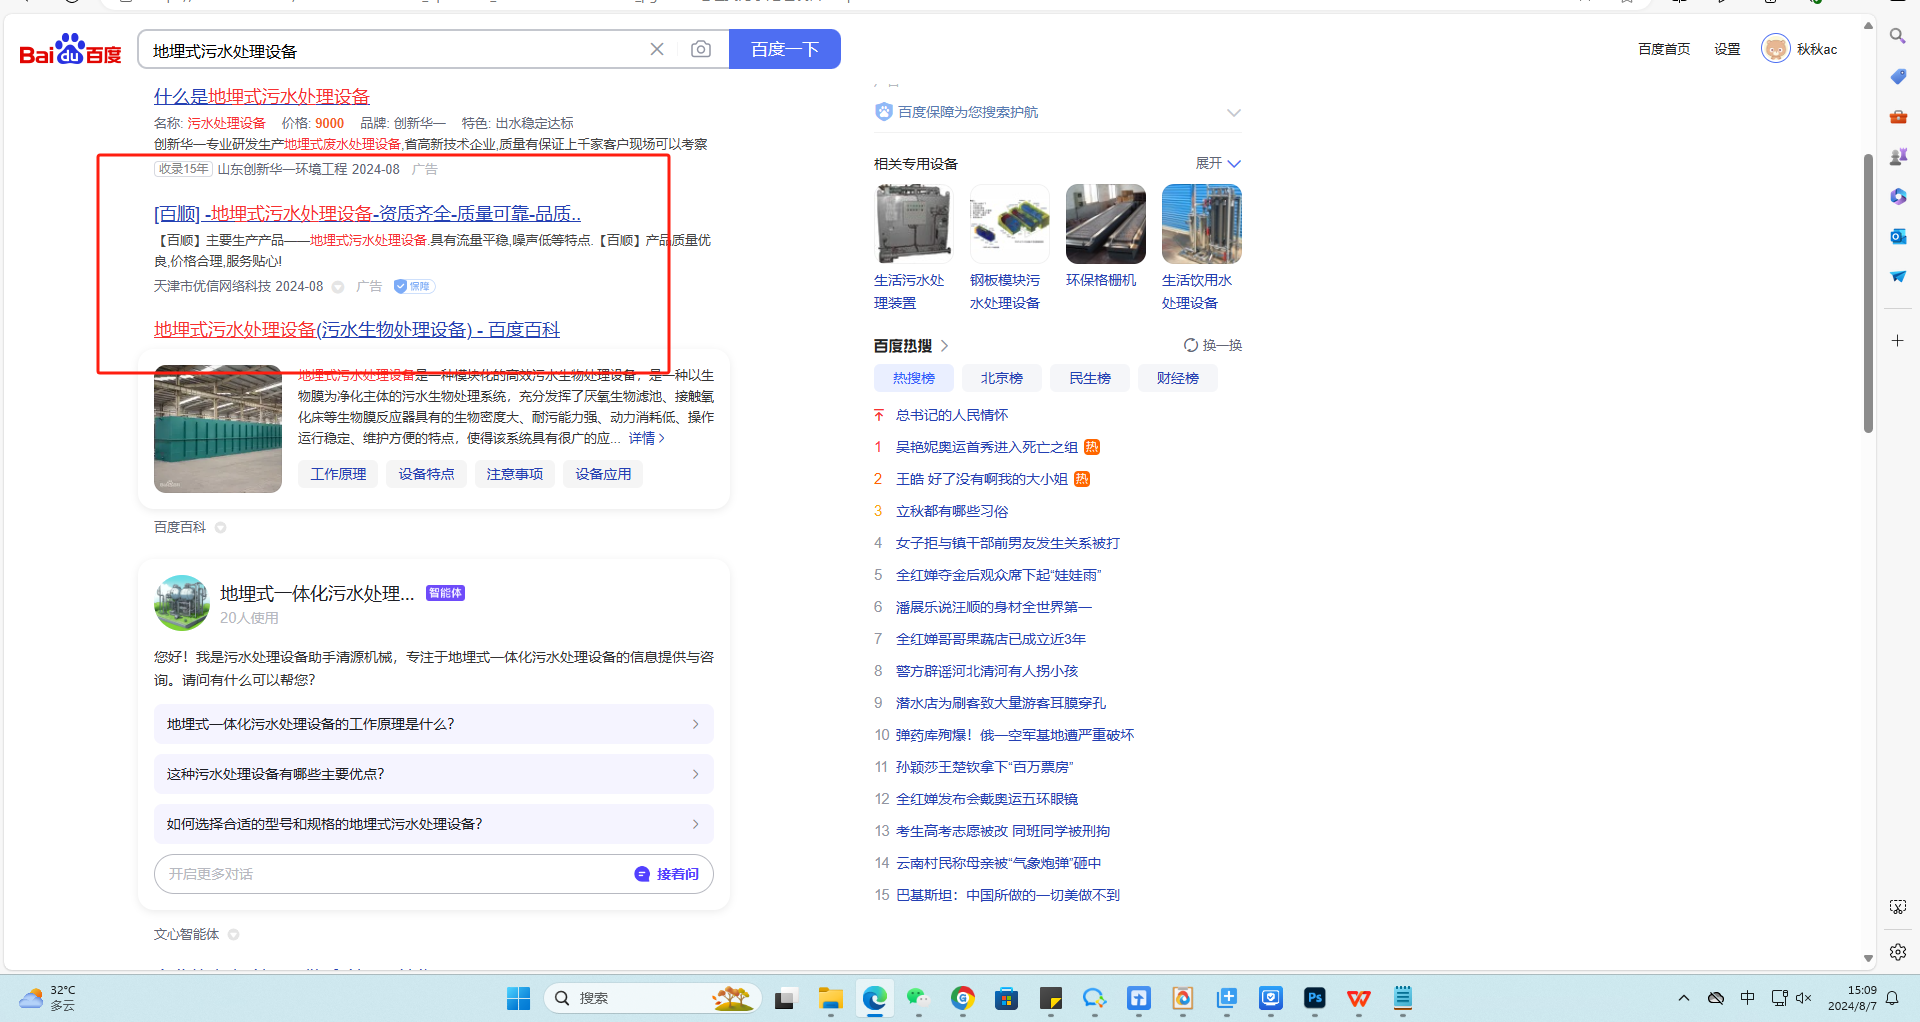1920x1022 pixels.
Task: Expand the 百度保障为您搜索护航 chevron
Action: tap(1233, 112)
